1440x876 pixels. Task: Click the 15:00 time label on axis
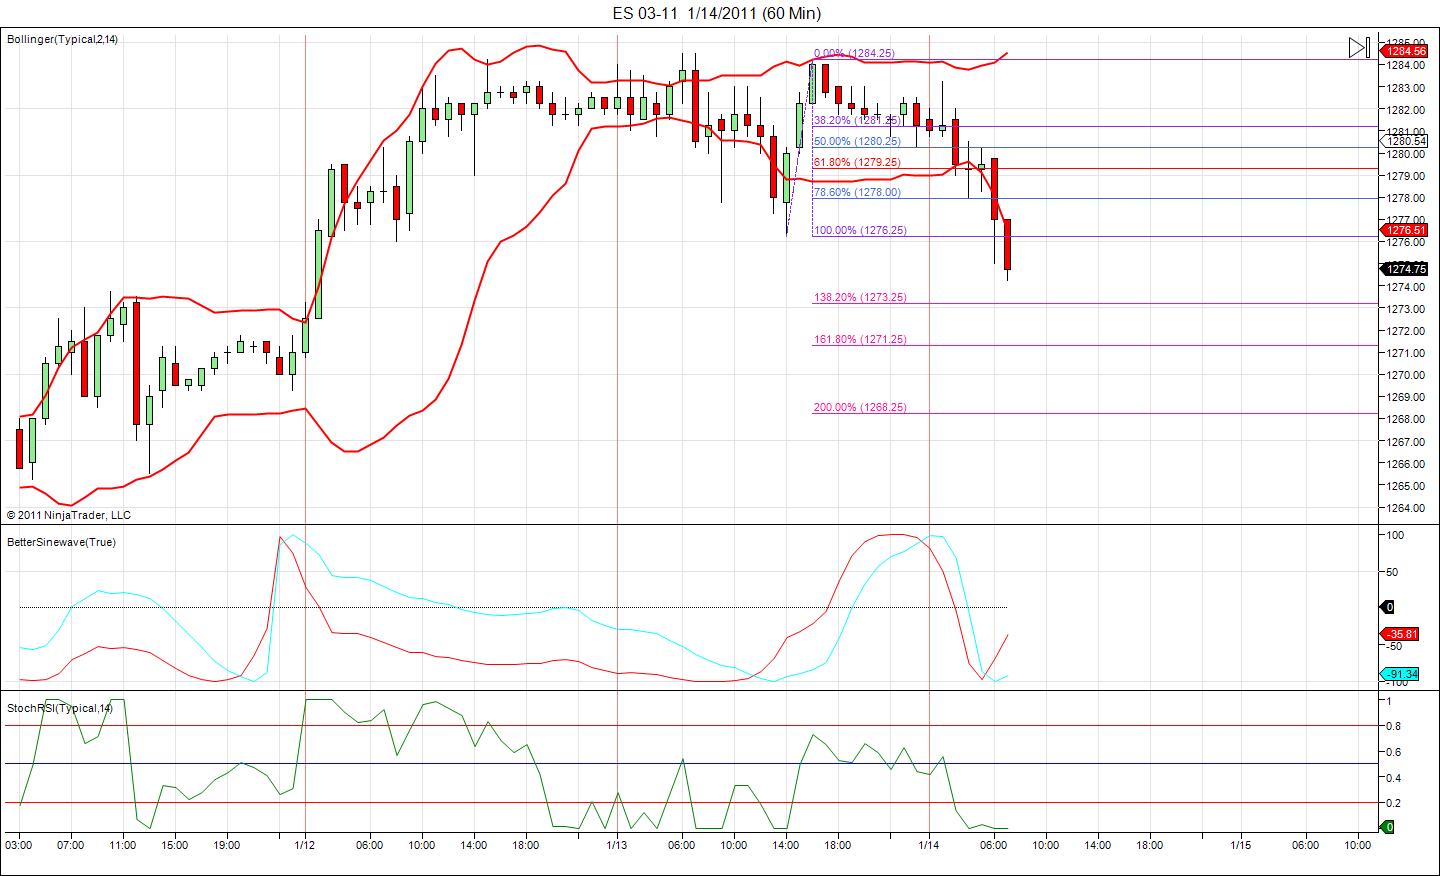click(x=174, y=845)
